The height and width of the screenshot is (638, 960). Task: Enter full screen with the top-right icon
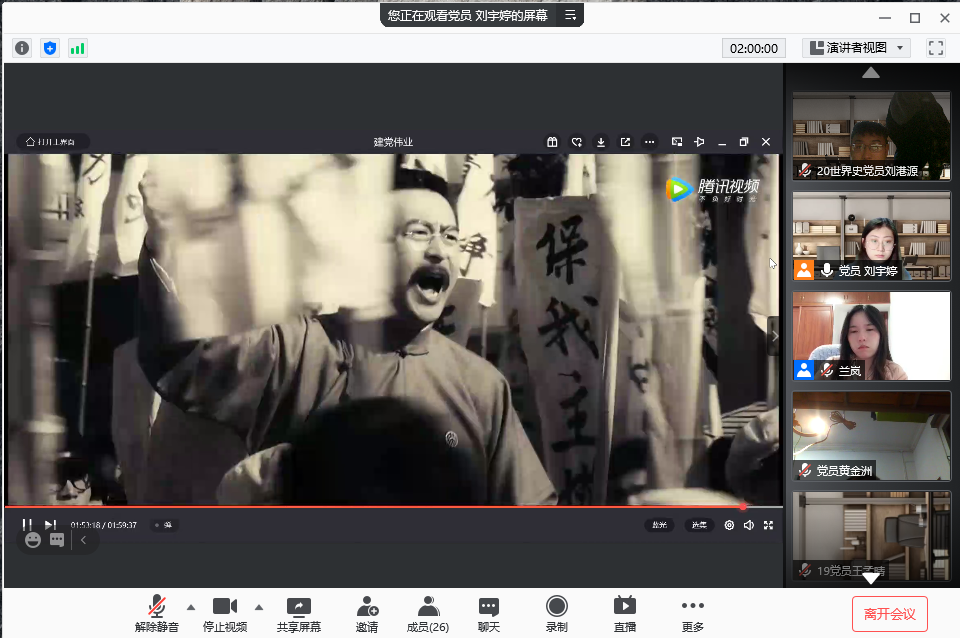[x=936, y=48]
